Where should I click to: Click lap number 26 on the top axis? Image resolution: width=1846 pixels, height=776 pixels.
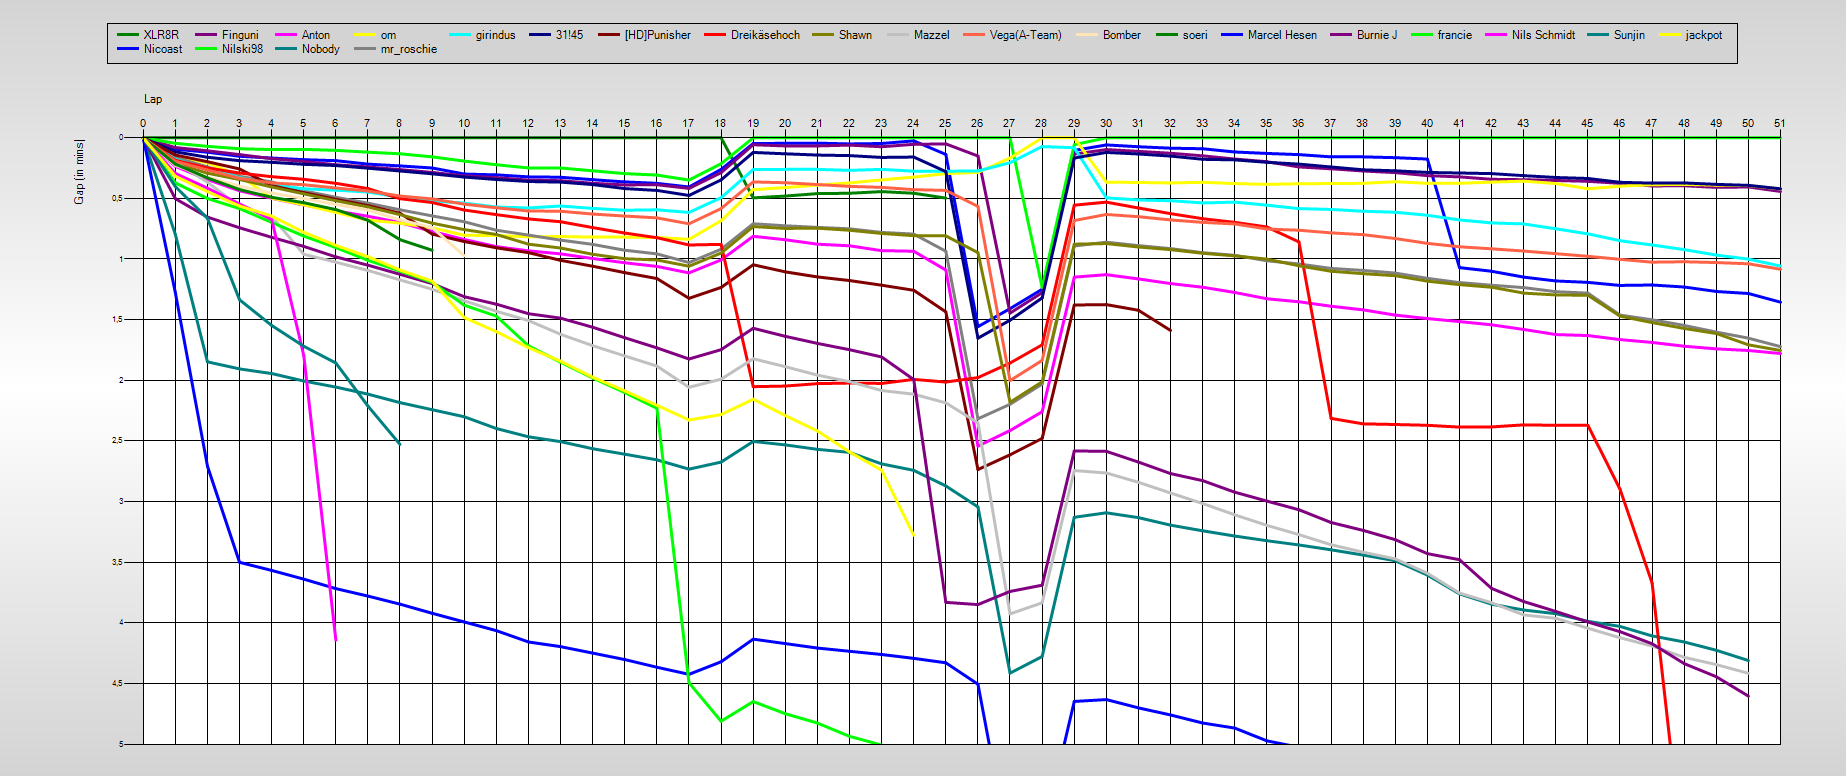[x=977, y=123]
